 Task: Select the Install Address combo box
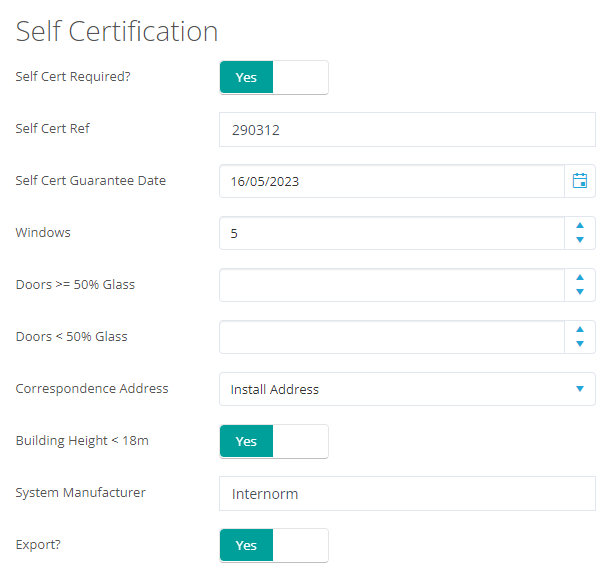coord(407,389)
